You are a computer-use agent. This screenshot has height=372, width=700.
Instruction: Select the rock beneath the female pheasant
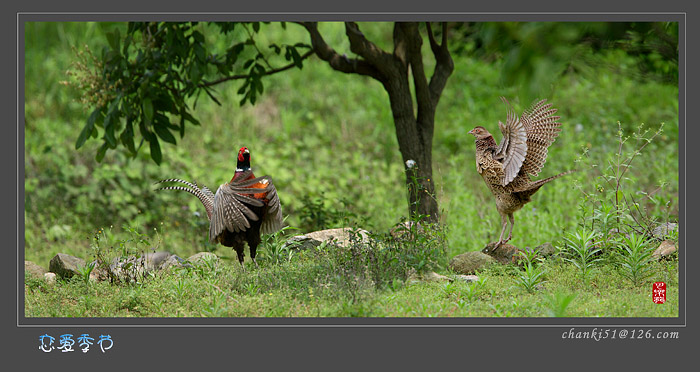504,253
